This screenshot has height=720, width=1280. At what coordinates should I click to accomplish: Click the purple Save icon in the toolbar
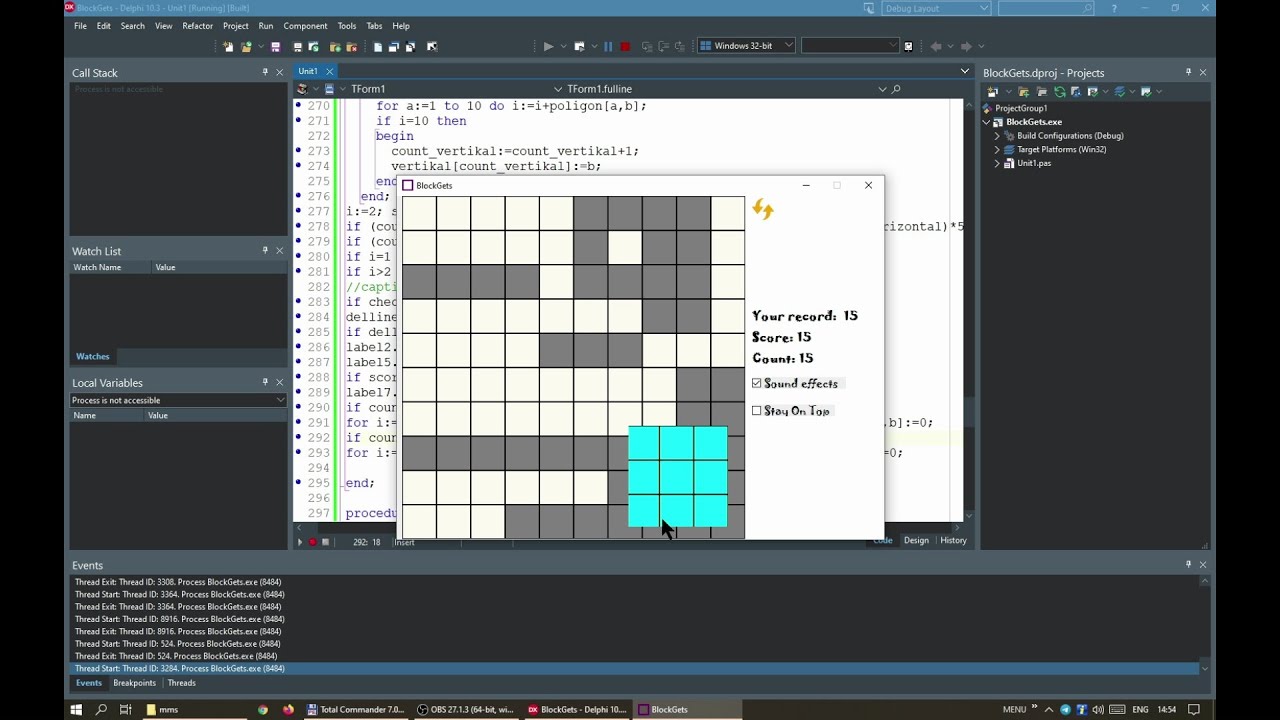coord(276,46)
